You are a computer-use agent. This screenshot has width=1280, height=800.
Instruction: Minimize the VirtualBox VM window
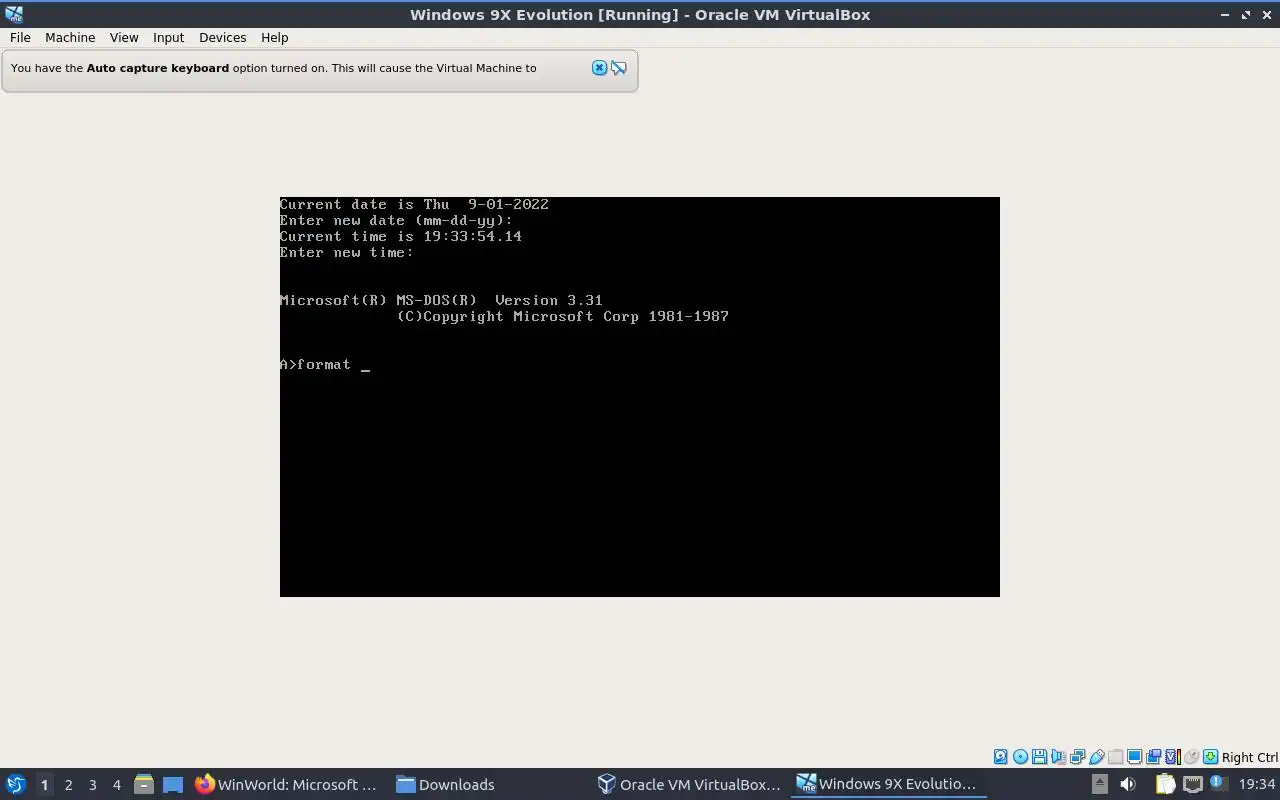click(x=1226, y=14)
